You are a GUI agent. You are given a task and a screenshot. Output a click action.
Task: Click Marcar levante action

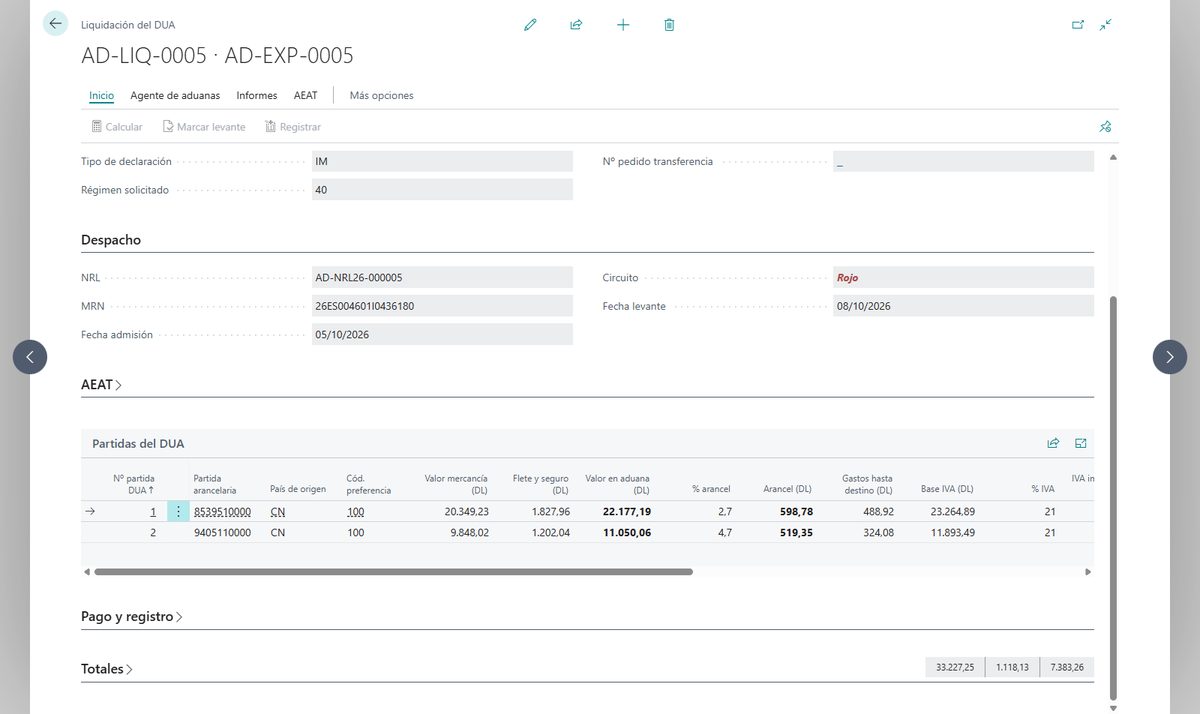pyautogui.click(x=204, y=127)
